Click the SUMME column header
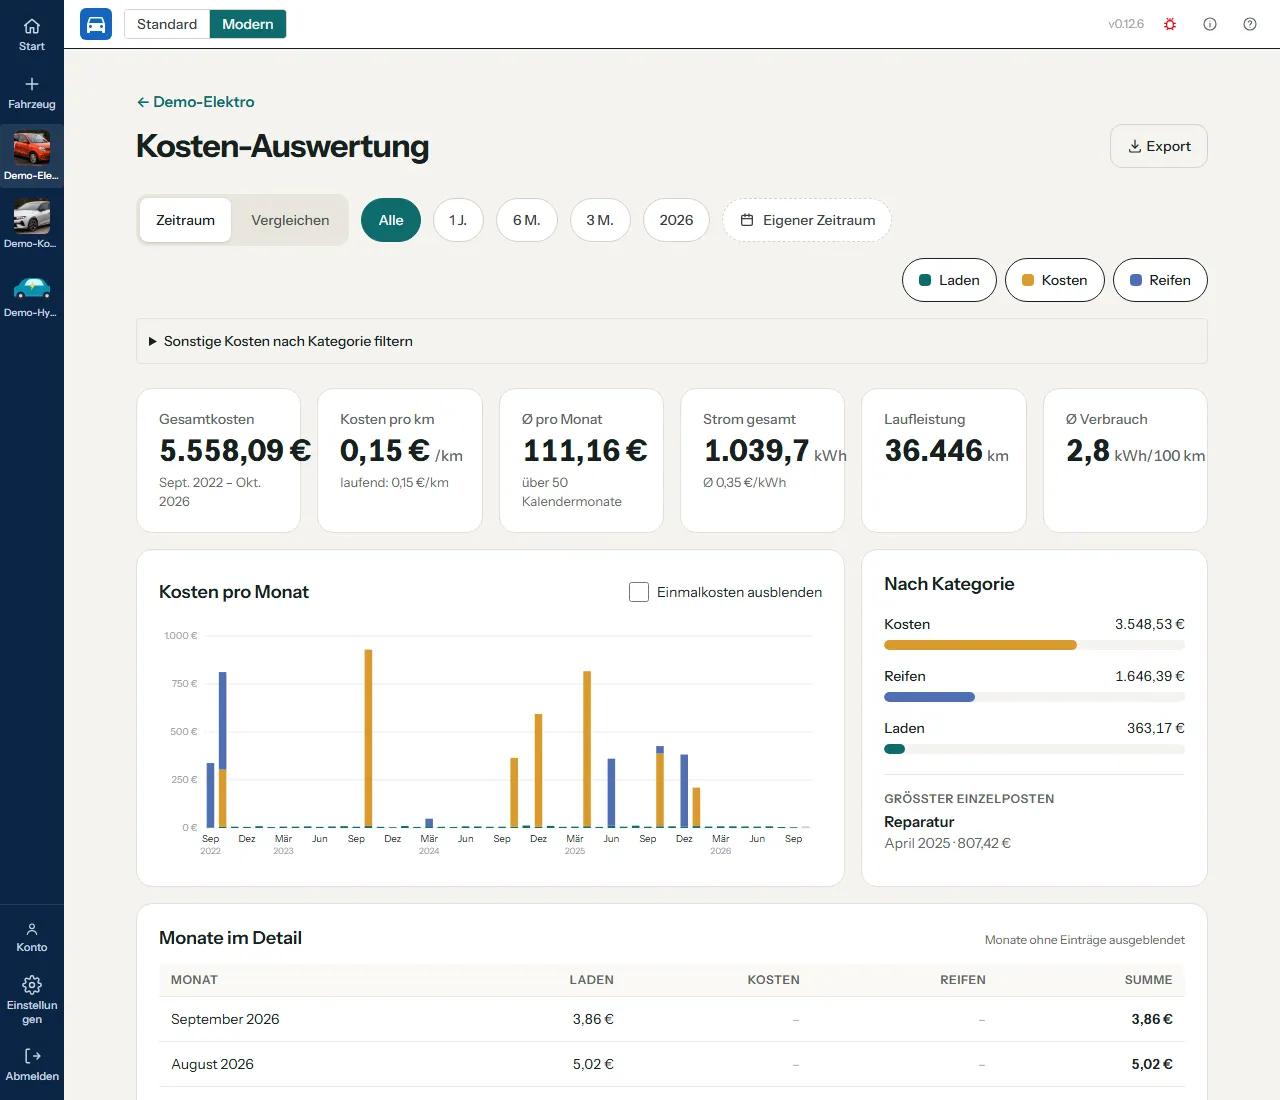The width and height of the screenshot is (1280, 1100). 1148,980
